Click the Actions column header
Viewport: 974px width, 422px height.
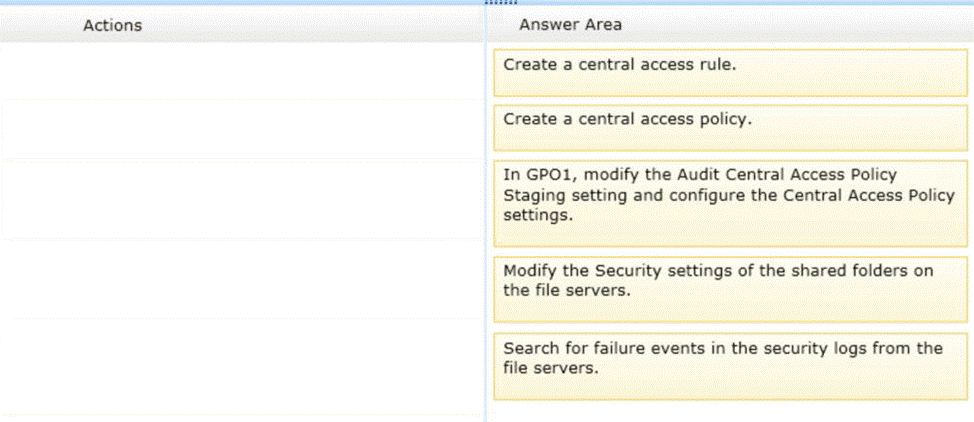point(112,25)
